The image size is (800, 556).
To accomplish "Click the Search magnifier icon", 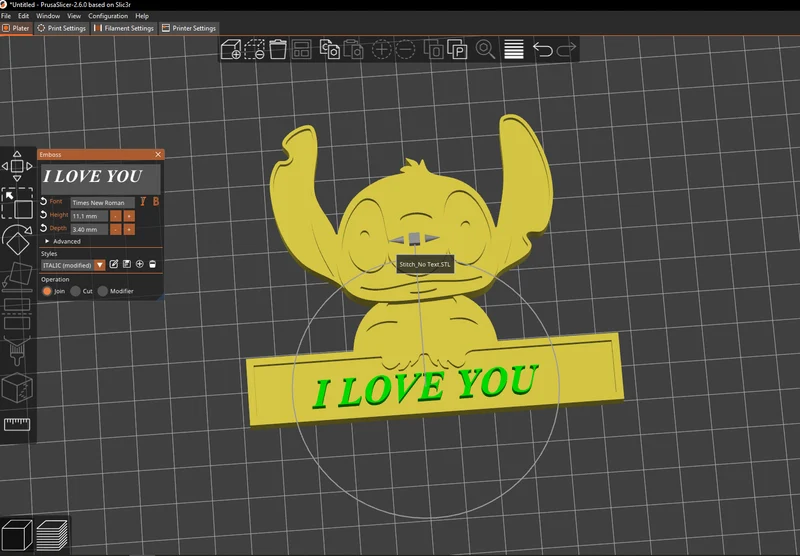I will coord(485,49).
